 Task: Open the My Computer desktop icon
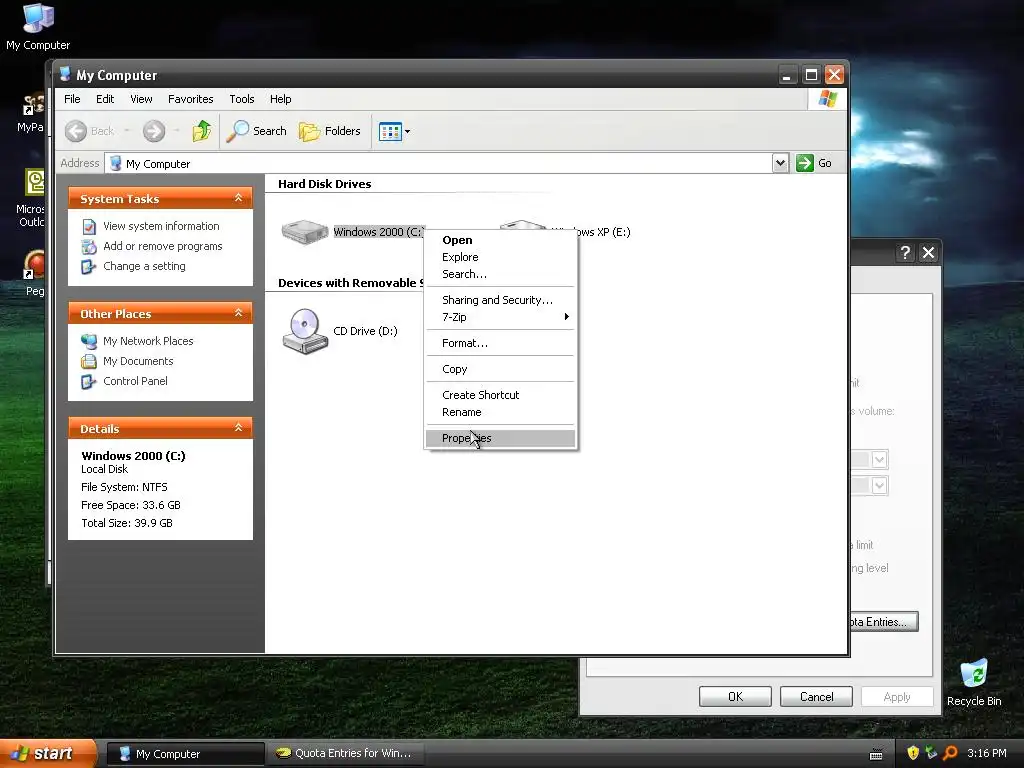(38, 26)
